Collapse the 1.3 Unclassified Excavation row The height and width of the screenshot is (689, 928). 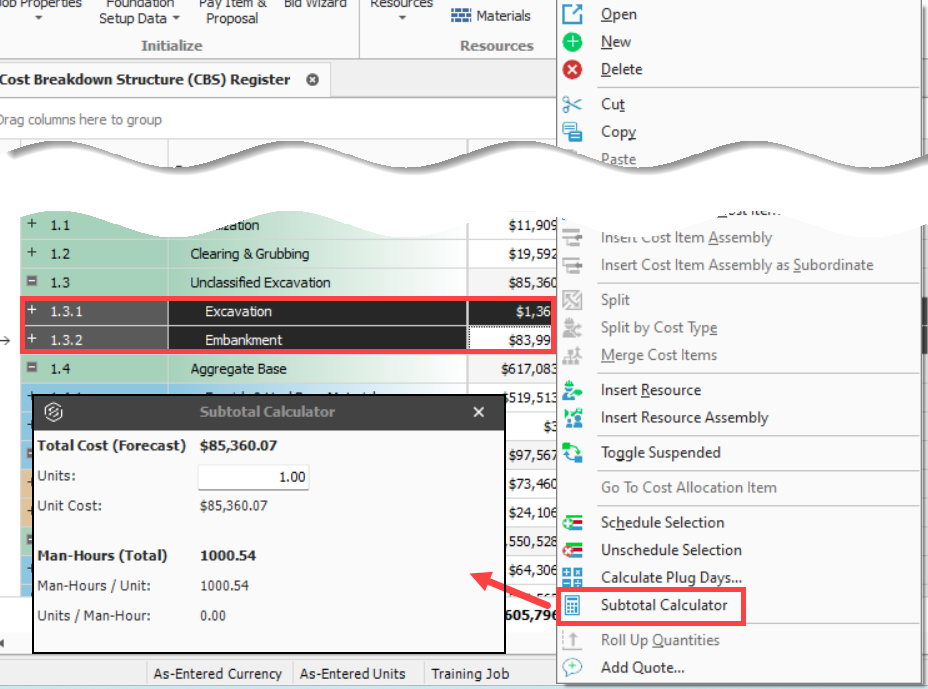pyautogui.click(x=31, y=283)
